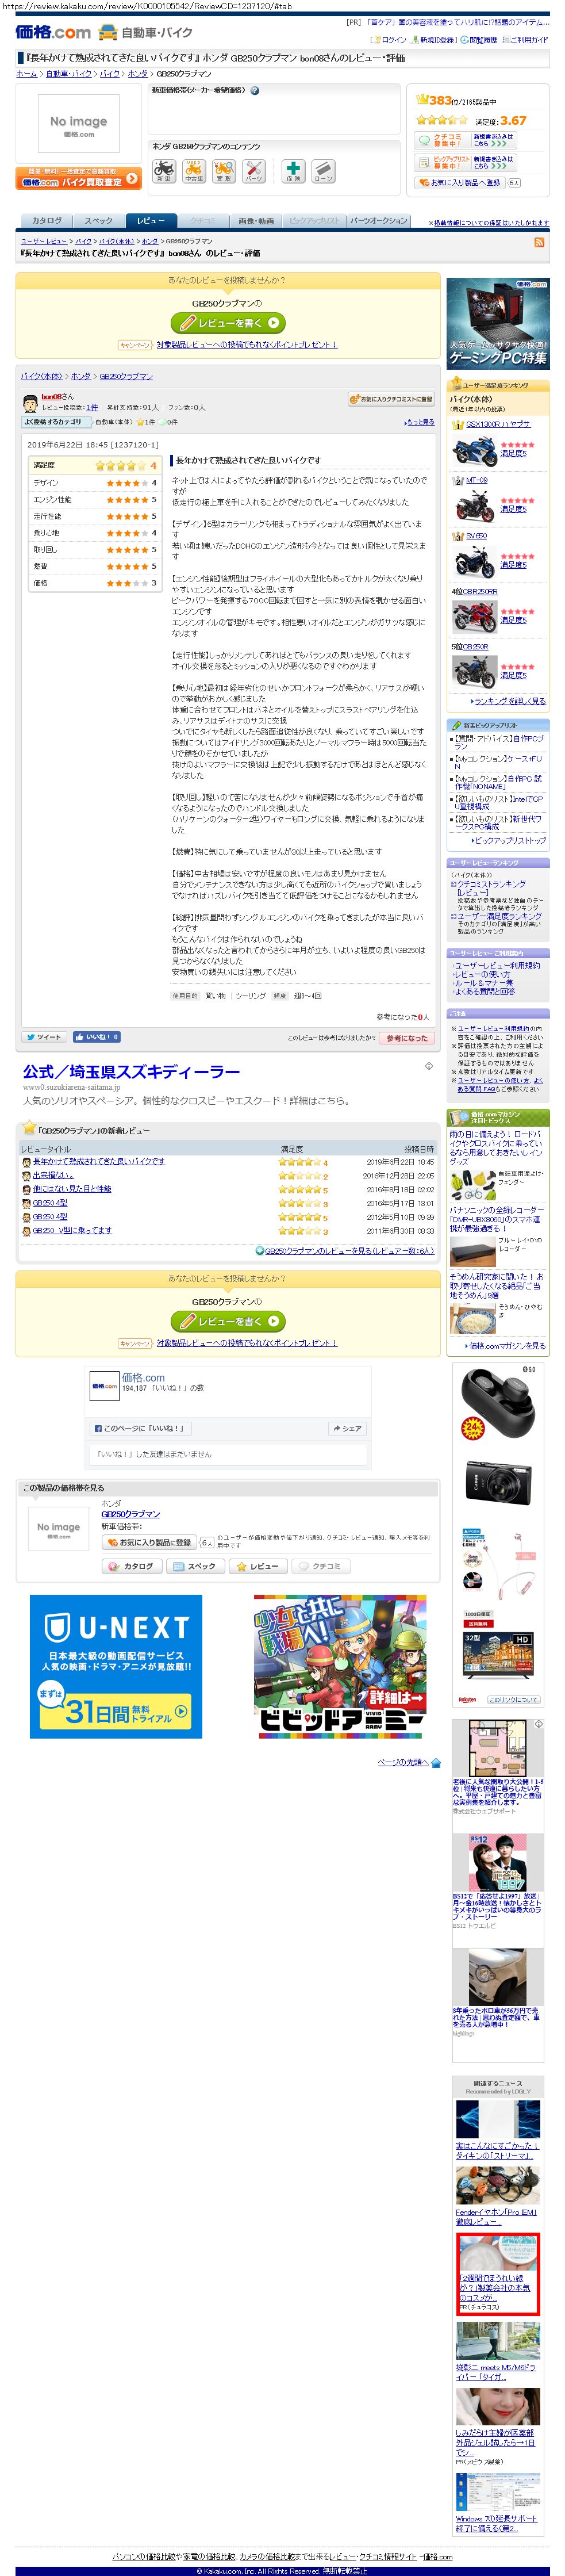Image resolution: width=565 pixels, height=2576 pixels.
Task: Click the Facebook いいね！ button under review
Action: tap(96, 1037)
